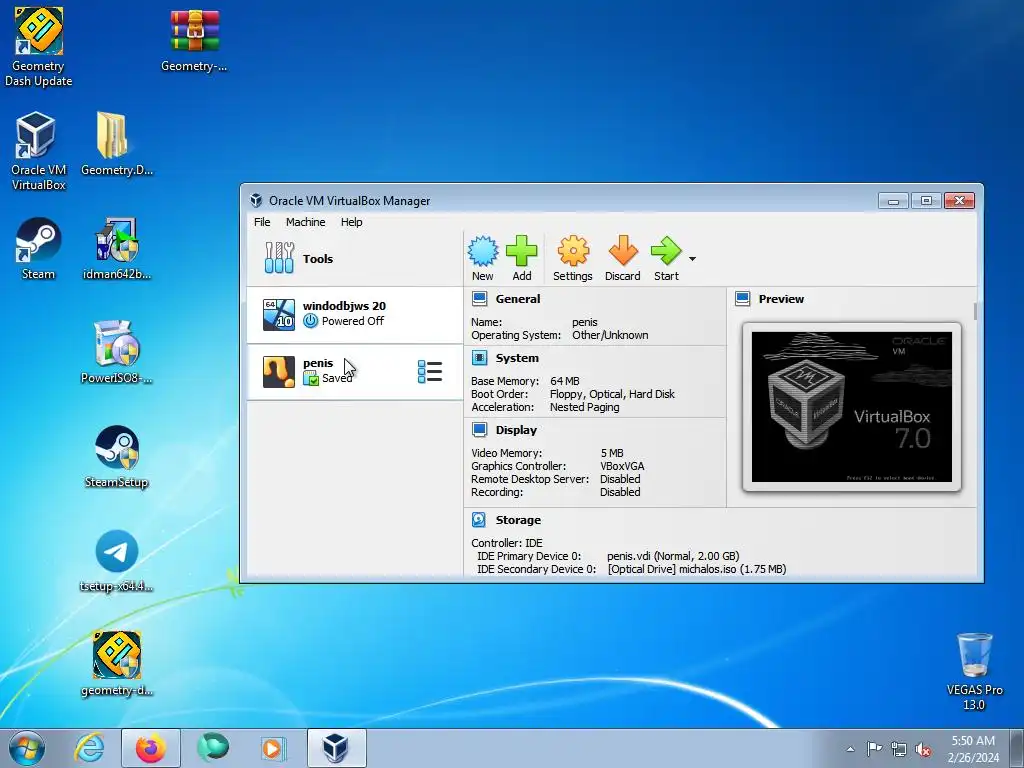Select the Geometry.D... folder icon

click(117, 144)
